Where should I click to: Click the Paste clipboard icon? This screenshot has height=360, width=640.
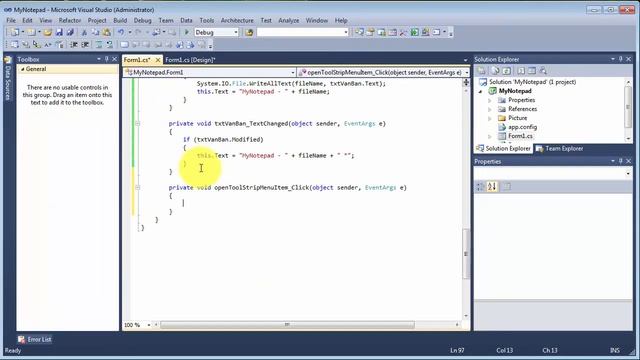[107, 32]
